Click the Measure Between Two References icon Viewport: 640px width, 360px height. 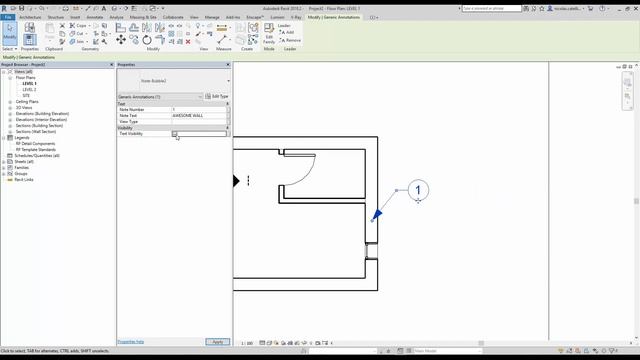(x=222, y=40)
